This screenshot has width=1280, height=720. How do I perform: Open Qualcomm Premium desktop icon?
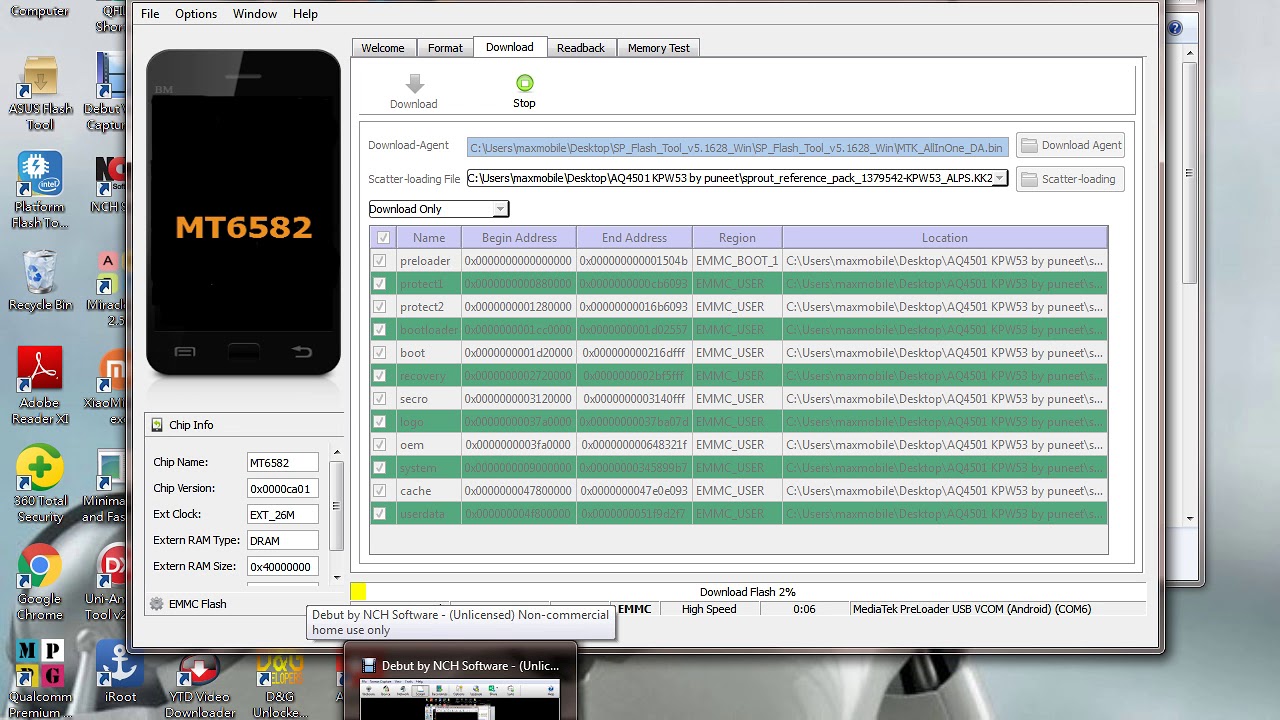[x=40, y=680]
